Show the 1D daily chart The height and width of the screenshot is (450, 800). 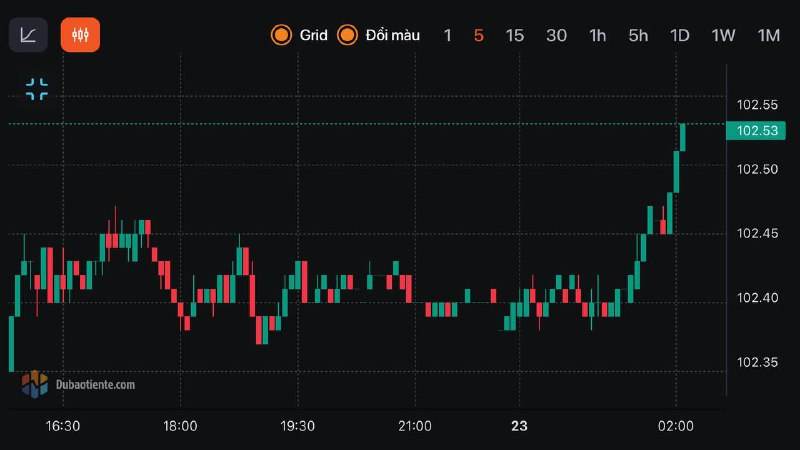pos(680,35)
